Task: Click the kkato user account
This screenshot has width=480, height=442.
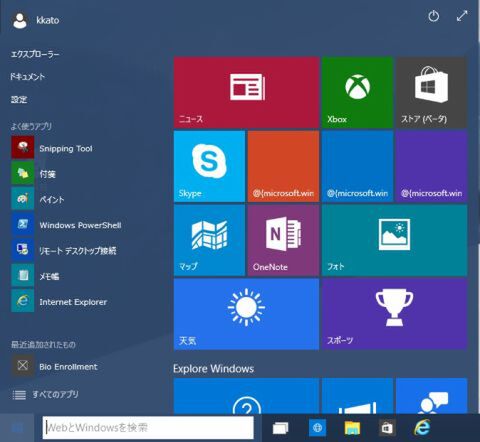Action: point(36,20)
